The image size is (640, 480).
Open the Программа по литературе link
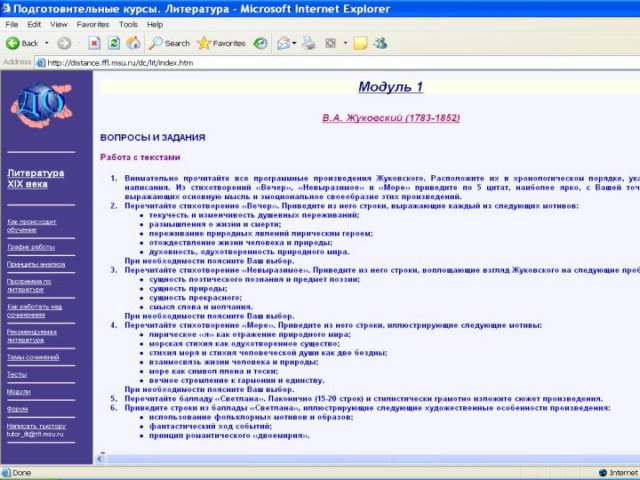[x=29, y=285]
